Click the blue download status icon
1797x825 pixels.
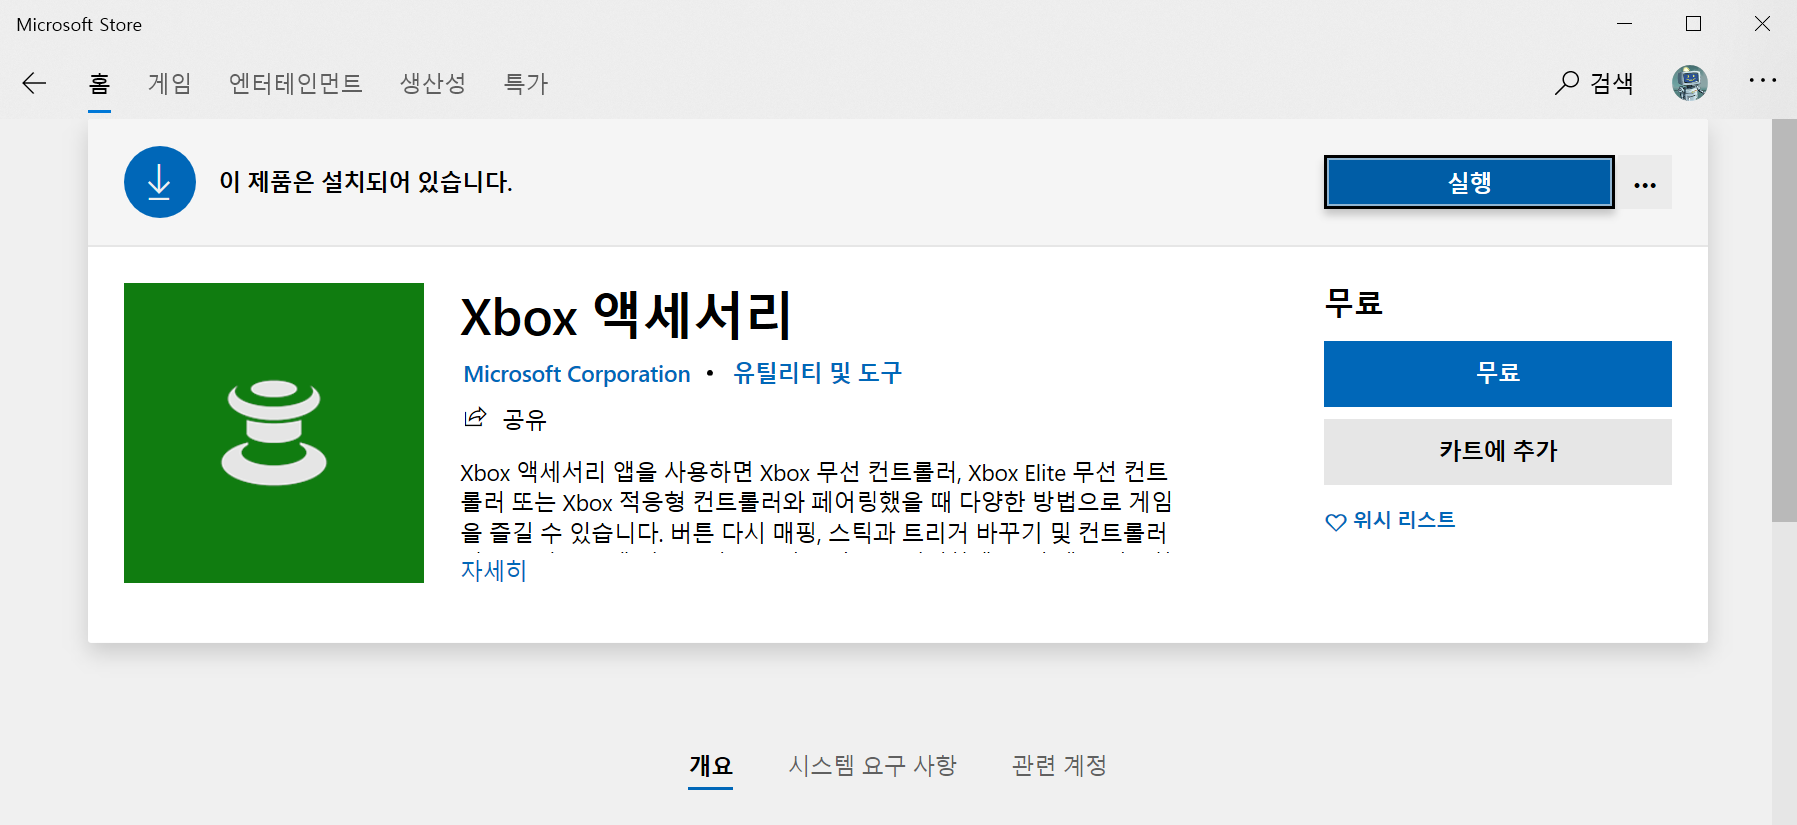pos(160,182)
